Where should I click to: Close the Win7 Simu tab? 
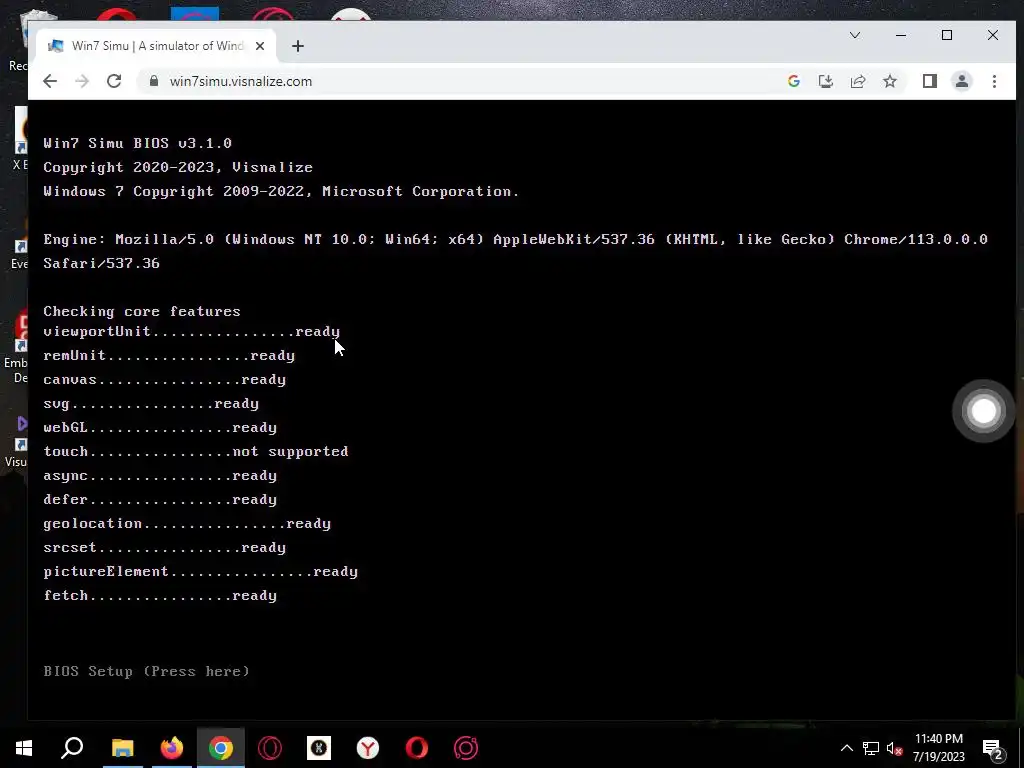260,46
